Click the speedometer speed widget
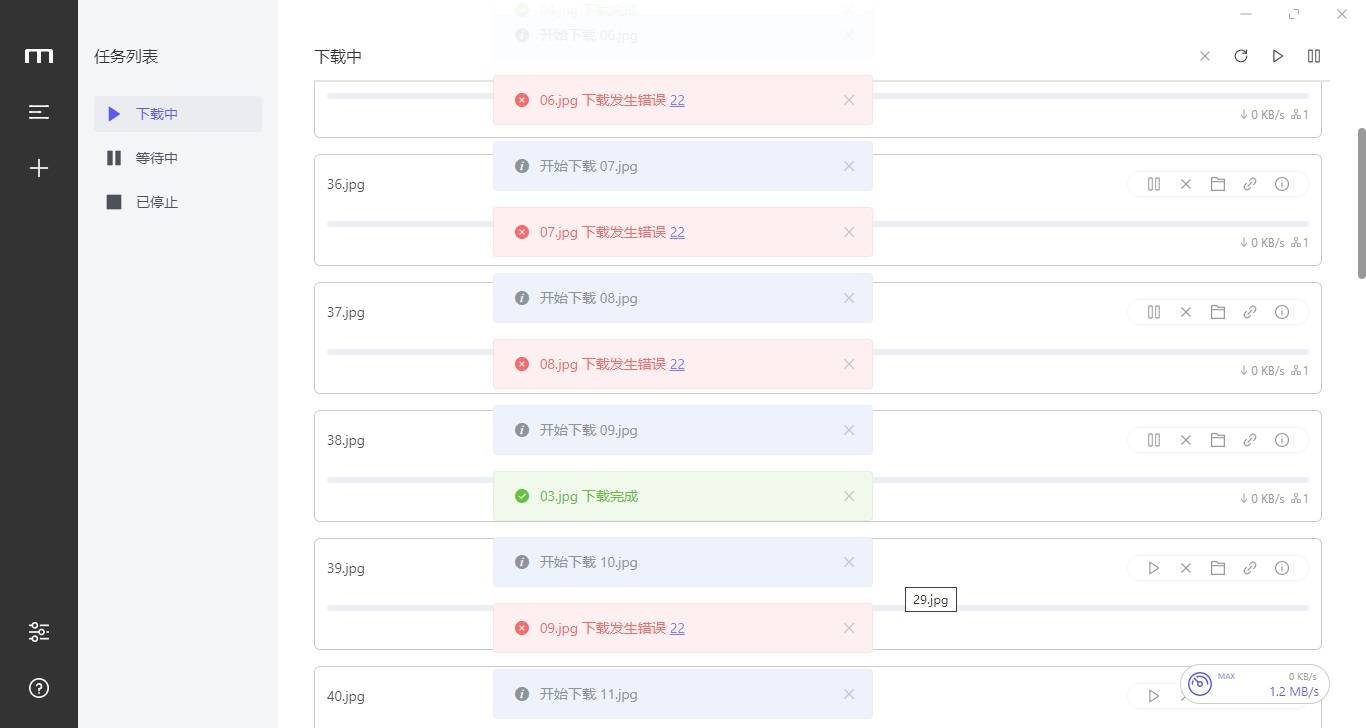This screenshot has width=1366, height=728. (1255, 684)
